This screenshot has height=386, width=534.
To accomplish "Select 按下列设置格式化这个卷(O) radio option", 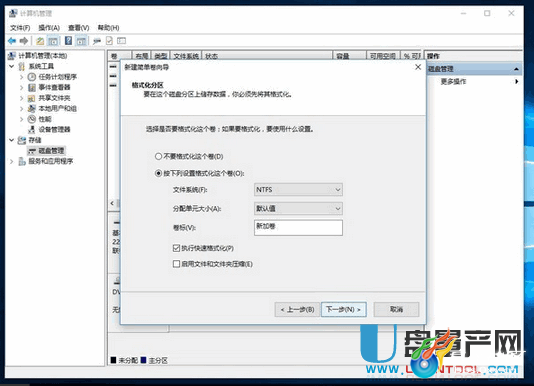I will coord(158,173).
